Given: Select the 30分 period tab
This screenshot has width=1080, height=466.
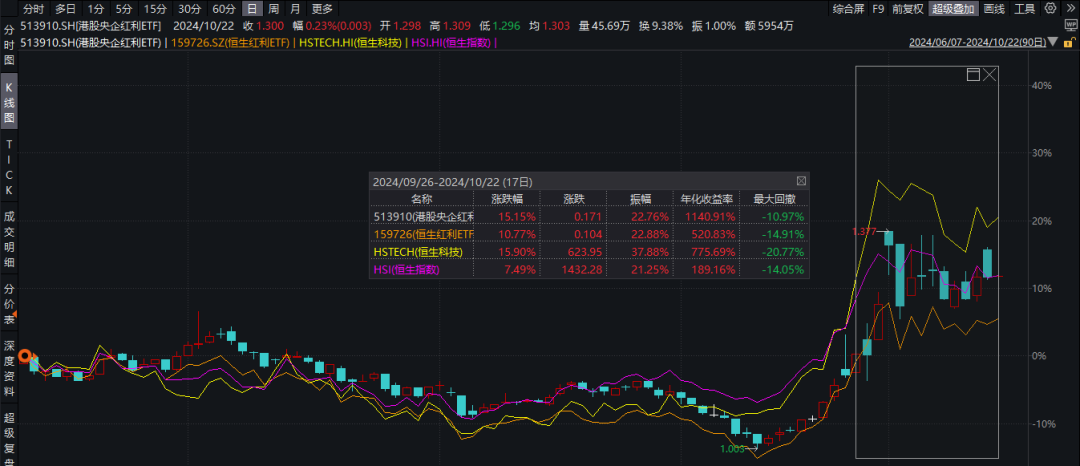Looking at the screenshot, I should (x=189, y=9).
